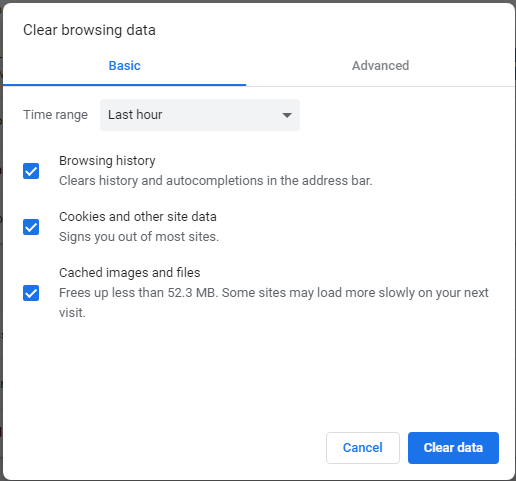Click the blue active-tab underline beneath Basic
This screenshot has width=516, height=481.
pyautogui.click(x=124, y=85)
